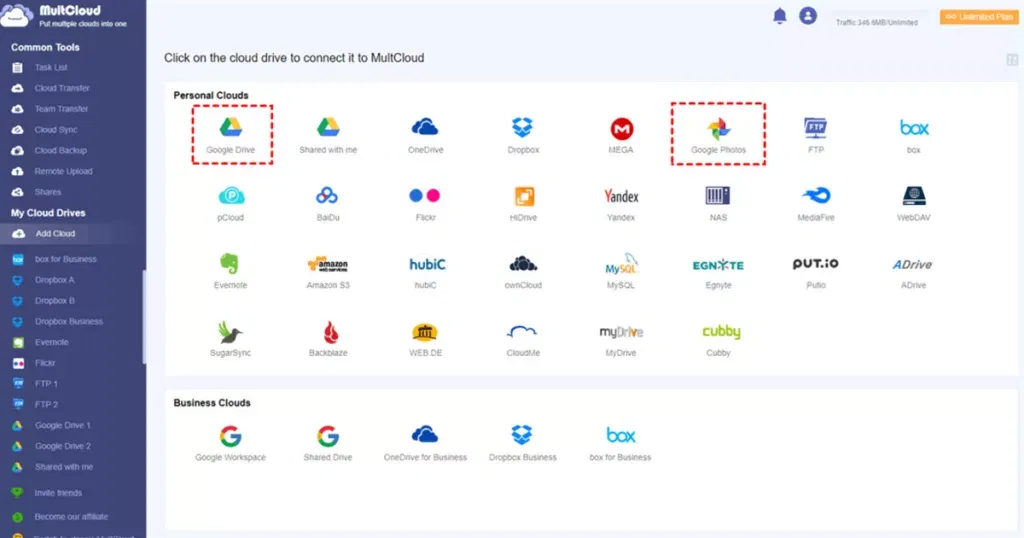
Task: Open Team Transfer tool
Action: pyautogui.click(x=61, y=109)
